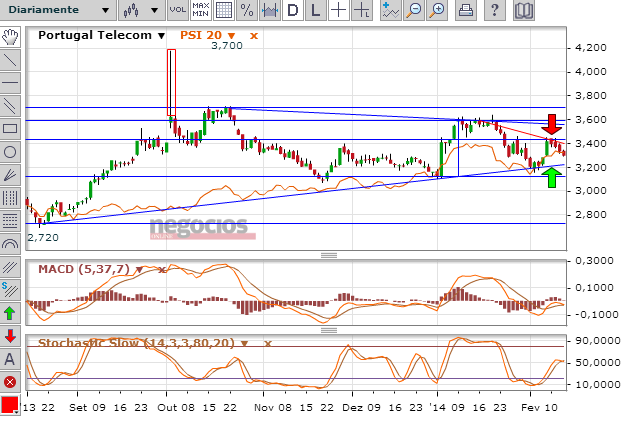Image resolution: width=630 pixels, height=421 pixels.
Task: Select the horizontal line tool
Action: point(10,83)
